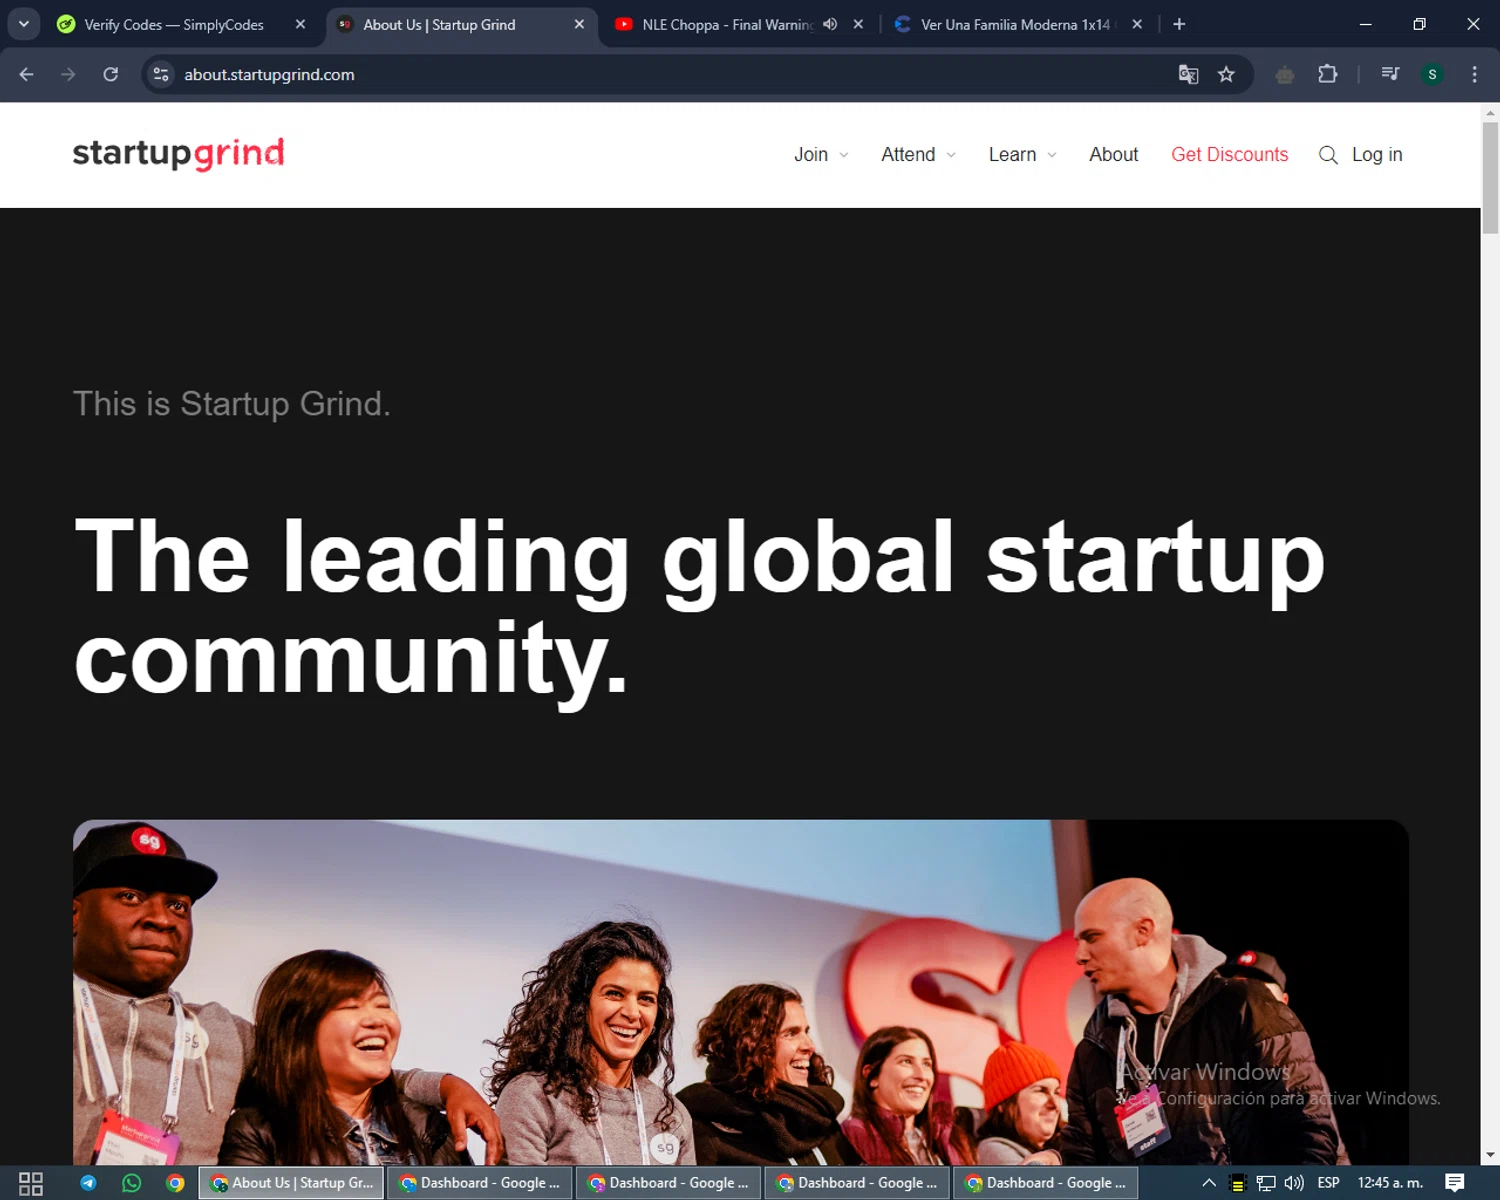Close the Ver Una Familia Moderna tab
This screenshot has height=1200, width=1500.
(x=1137, y=24)
